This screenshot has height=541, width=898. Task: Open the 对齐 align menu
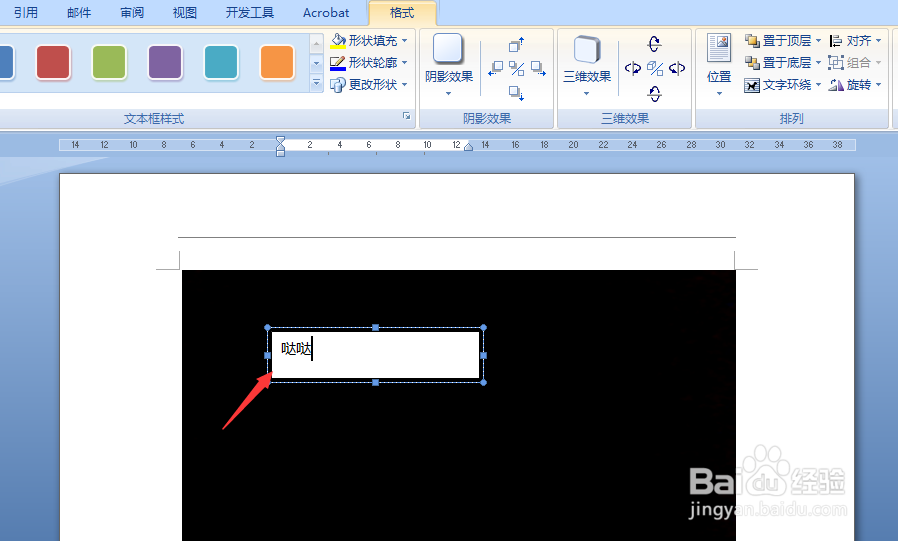point(855,41)
